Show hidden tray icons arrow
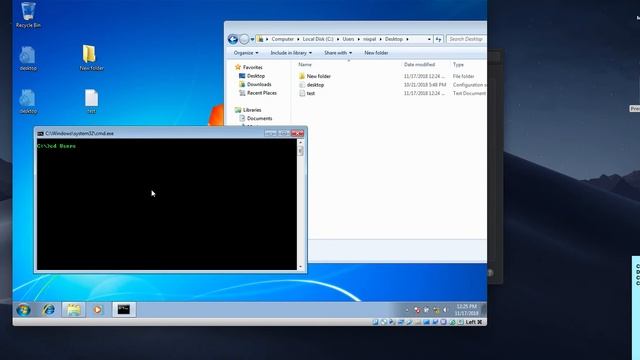 (407, 310)
